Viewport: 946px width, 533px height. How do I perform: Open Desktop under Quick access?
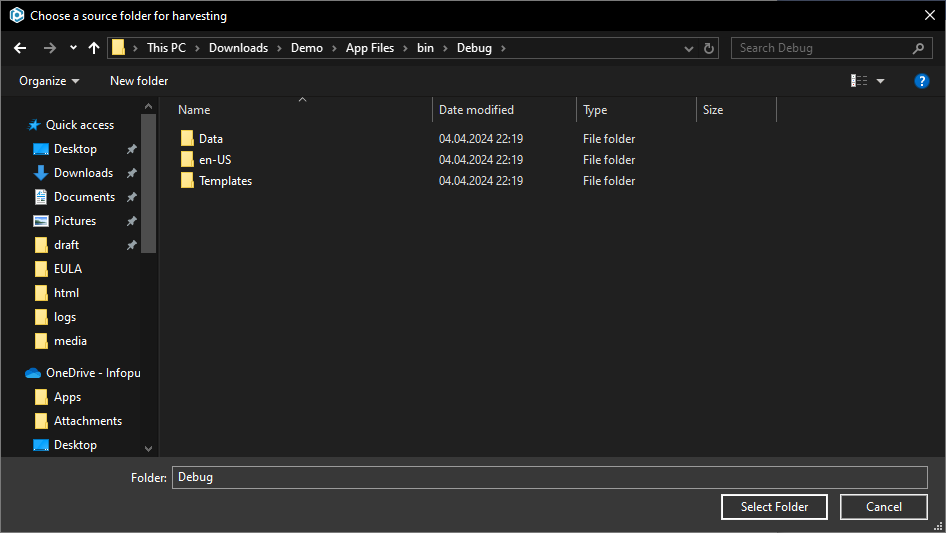click(x=75, y=149)
